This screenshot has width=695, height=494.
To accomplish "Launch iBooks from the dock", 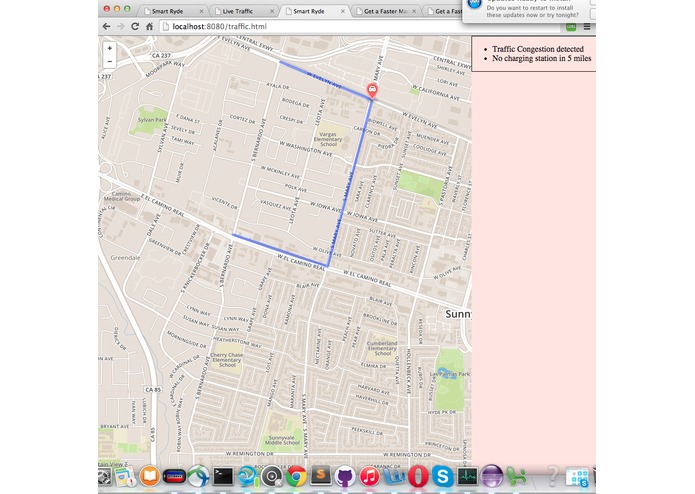I will click(x=150, y=476).
